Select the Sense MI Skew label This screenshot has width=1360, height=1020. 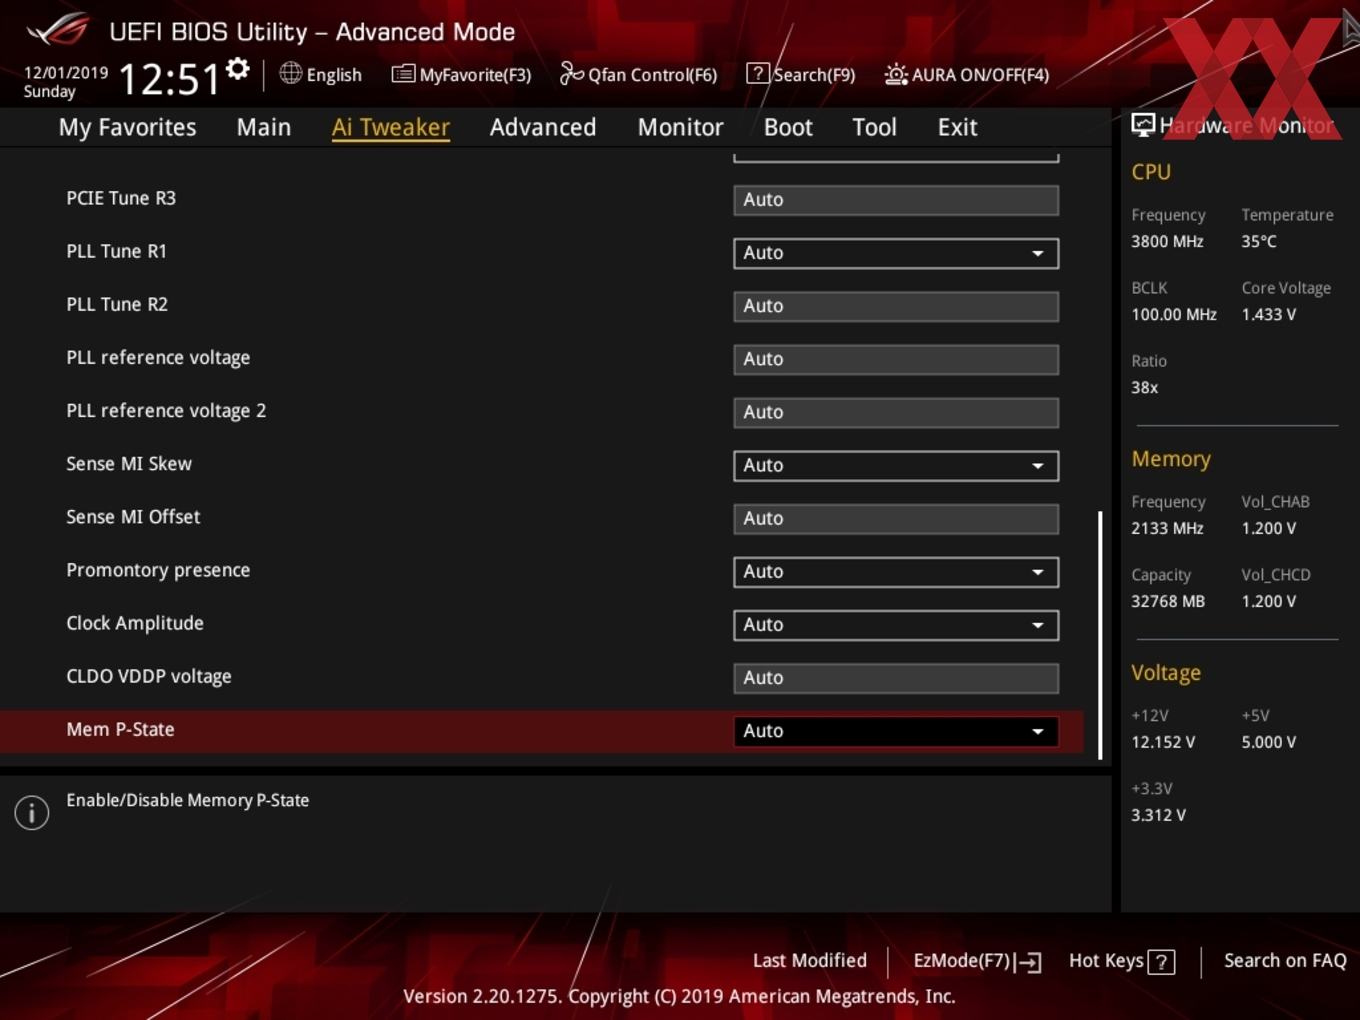pos(129,464)
